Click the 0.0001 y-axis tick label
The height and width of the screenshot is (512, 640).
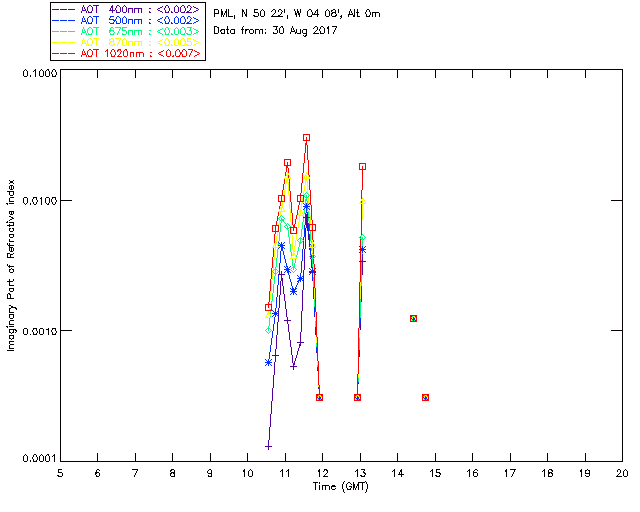[39, 459]
